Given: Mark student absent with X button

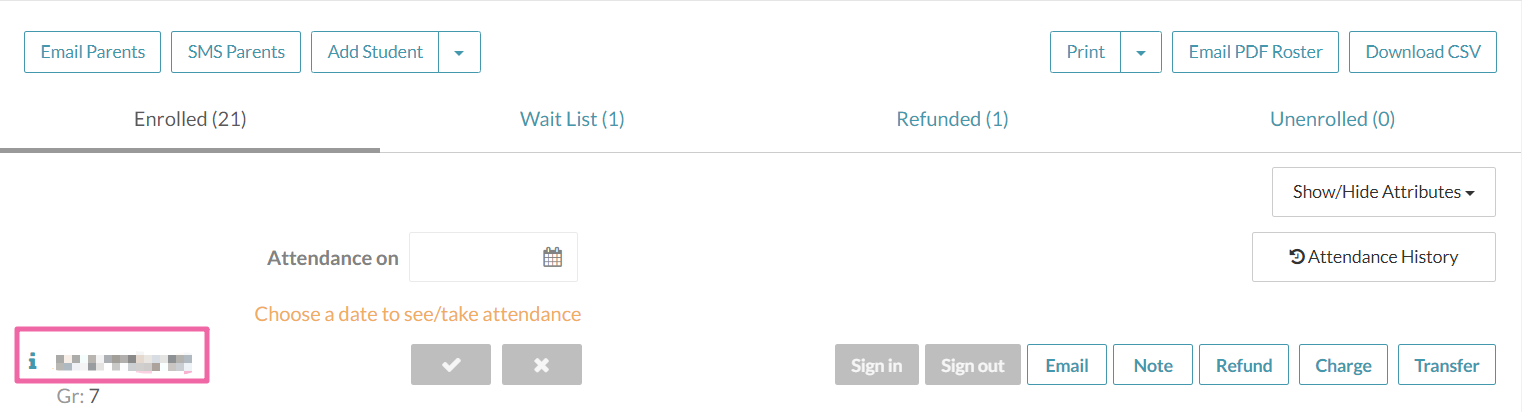Looking at the screenshot, I should tap(541, 365).
